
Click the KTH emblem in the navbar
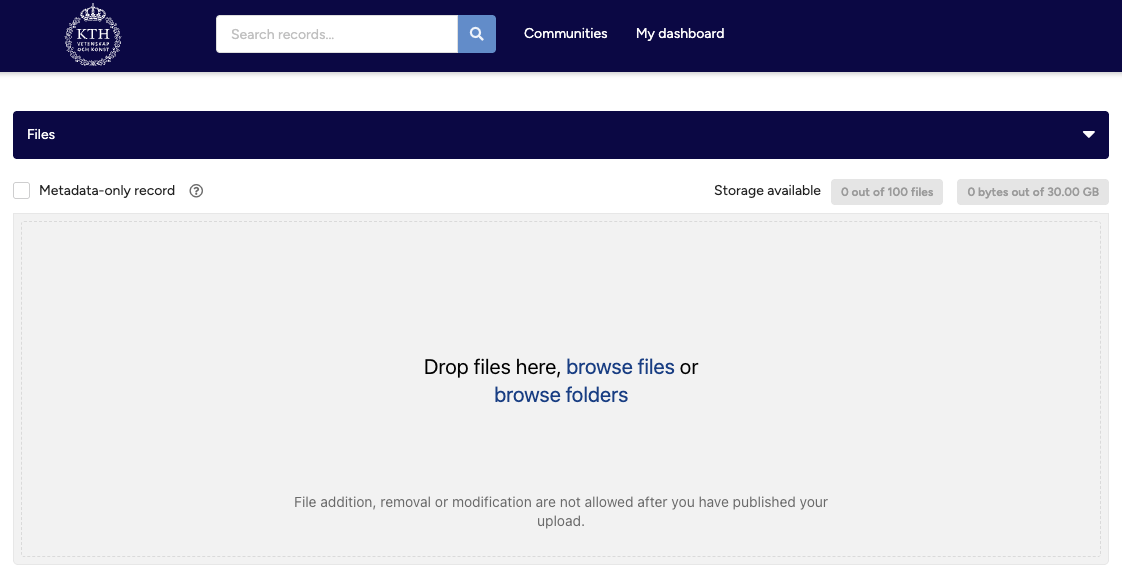[93, 35]
